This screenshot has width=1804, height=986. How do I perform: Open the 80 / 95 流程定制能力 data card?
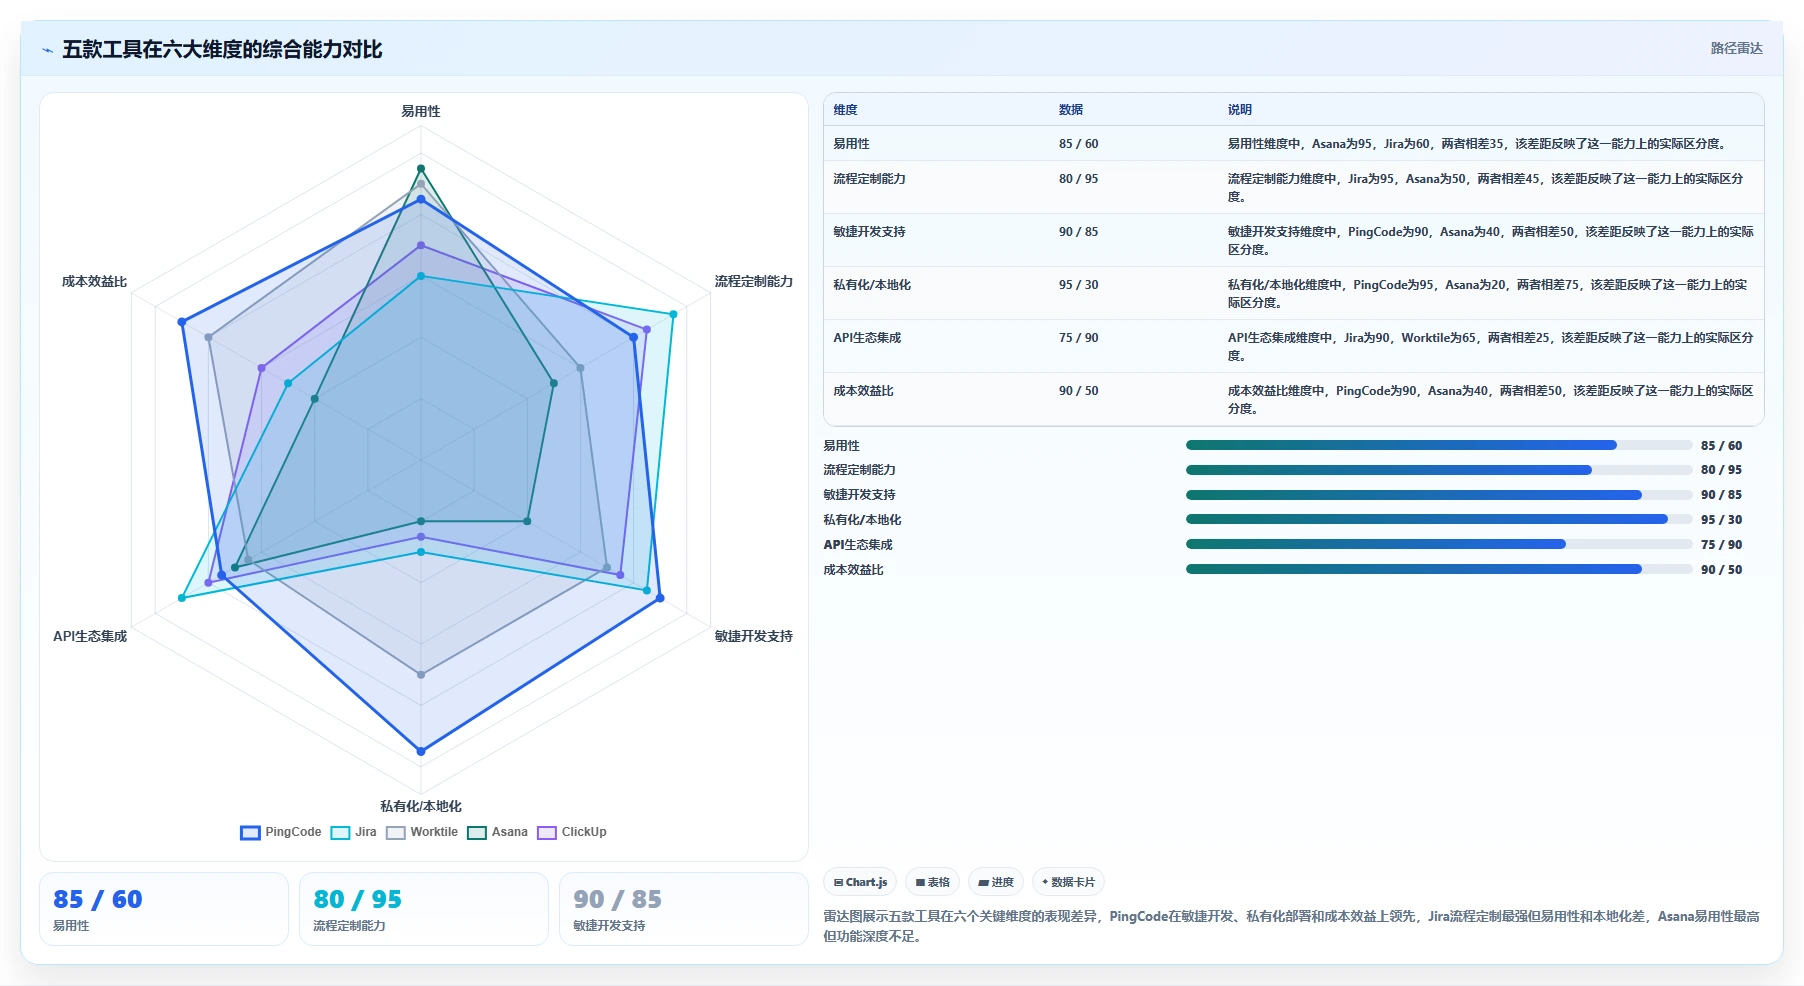click(x=424, y=909)
